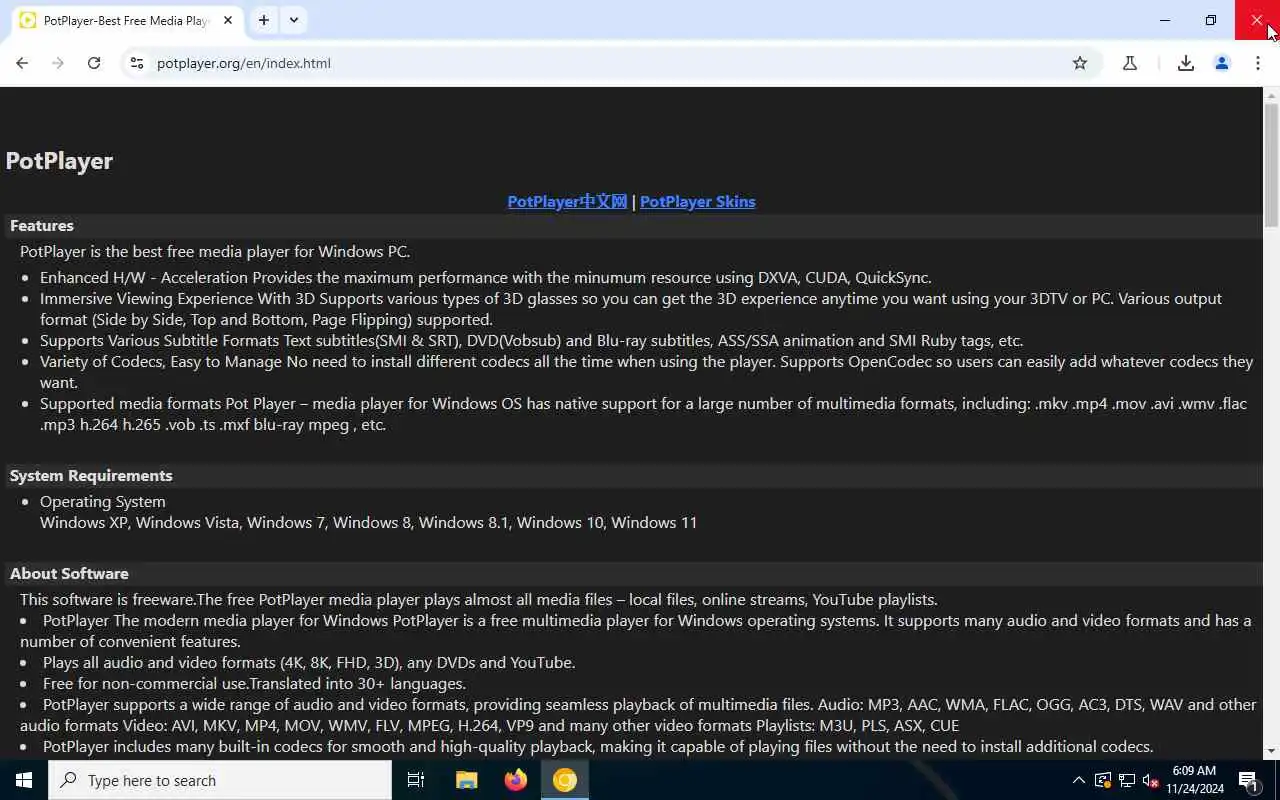Show hidden system tray icons
Viewport: 1280px width, 800px height.
pos(1079,780)
